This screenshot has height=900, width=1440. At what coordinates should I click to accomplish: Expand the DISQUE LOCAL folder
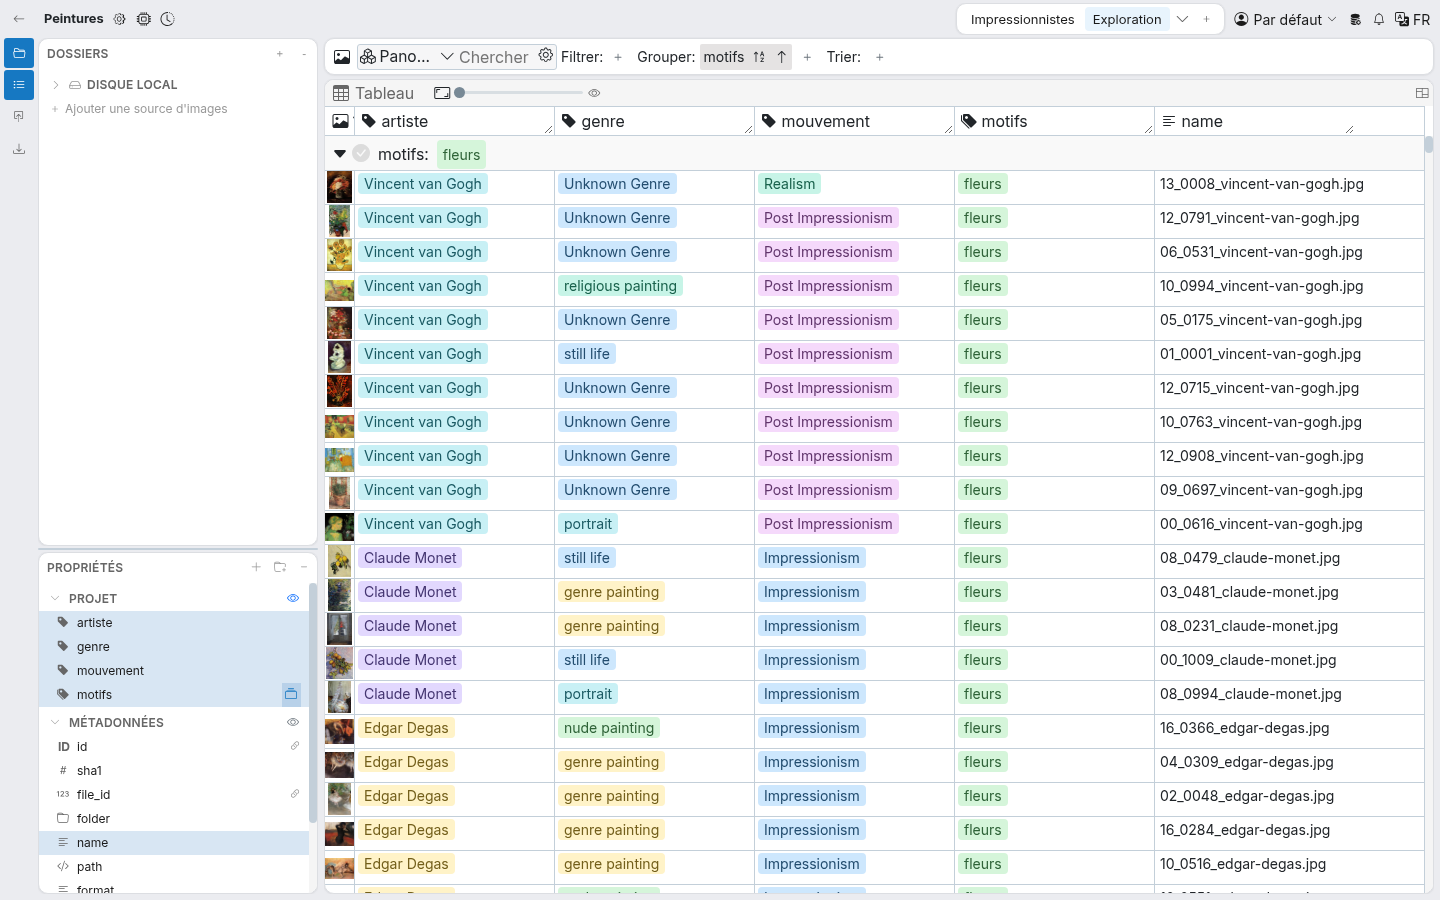click(x=56, y=85)
